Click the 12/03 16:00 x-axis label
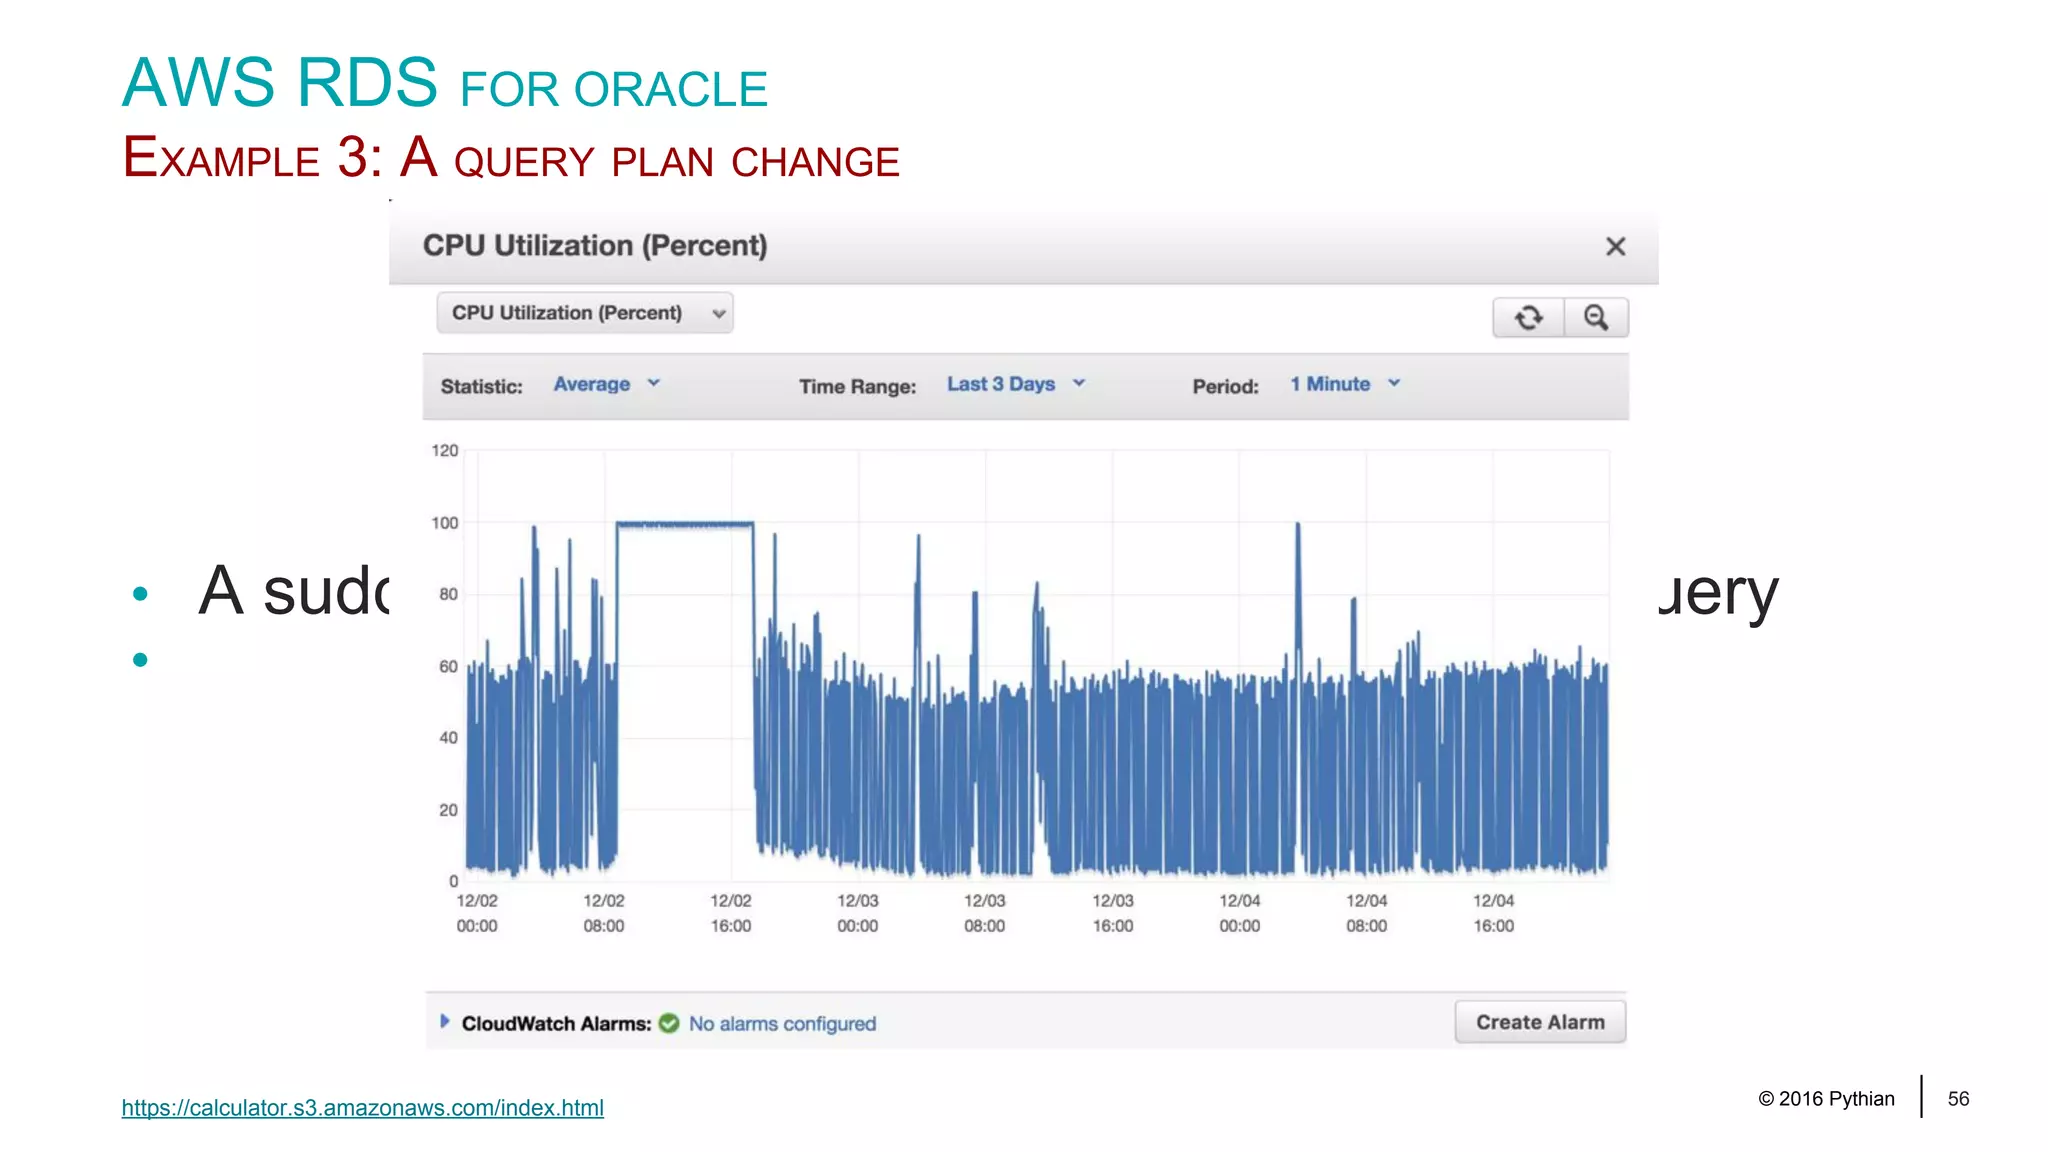2048x1152 pixels. point(1113,913)
